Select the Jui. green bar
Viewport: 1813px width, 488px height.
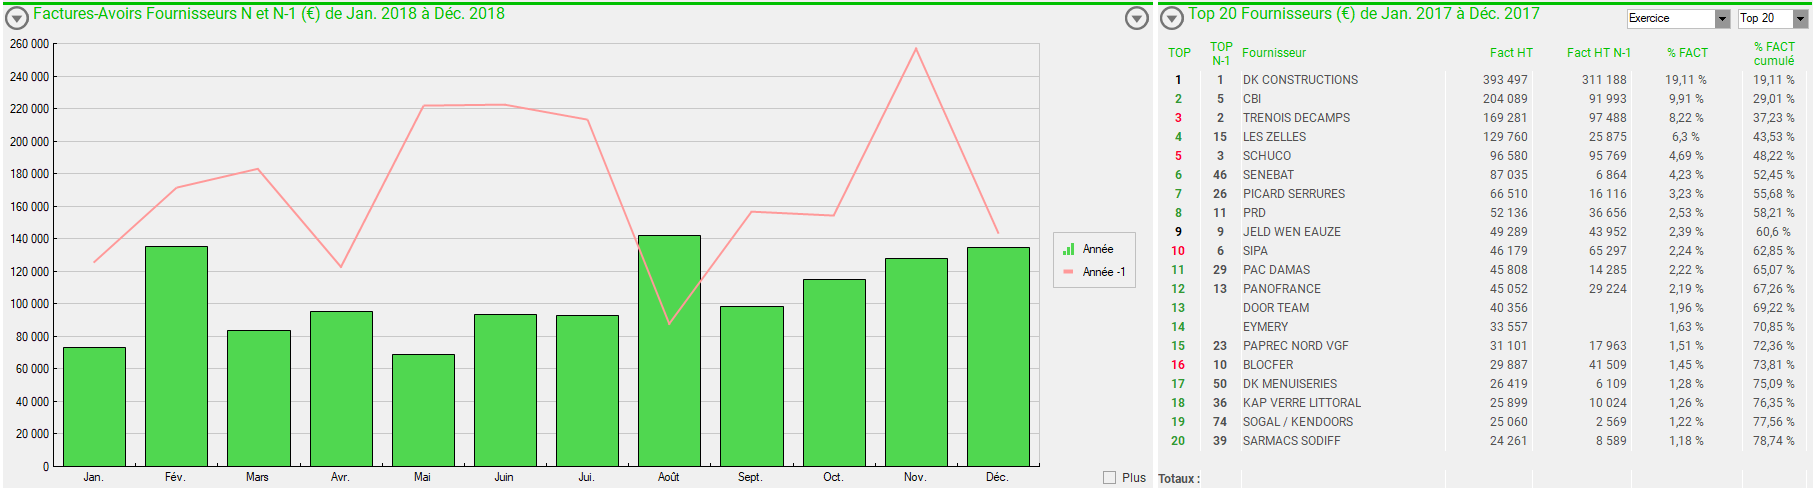click(587, 391)
